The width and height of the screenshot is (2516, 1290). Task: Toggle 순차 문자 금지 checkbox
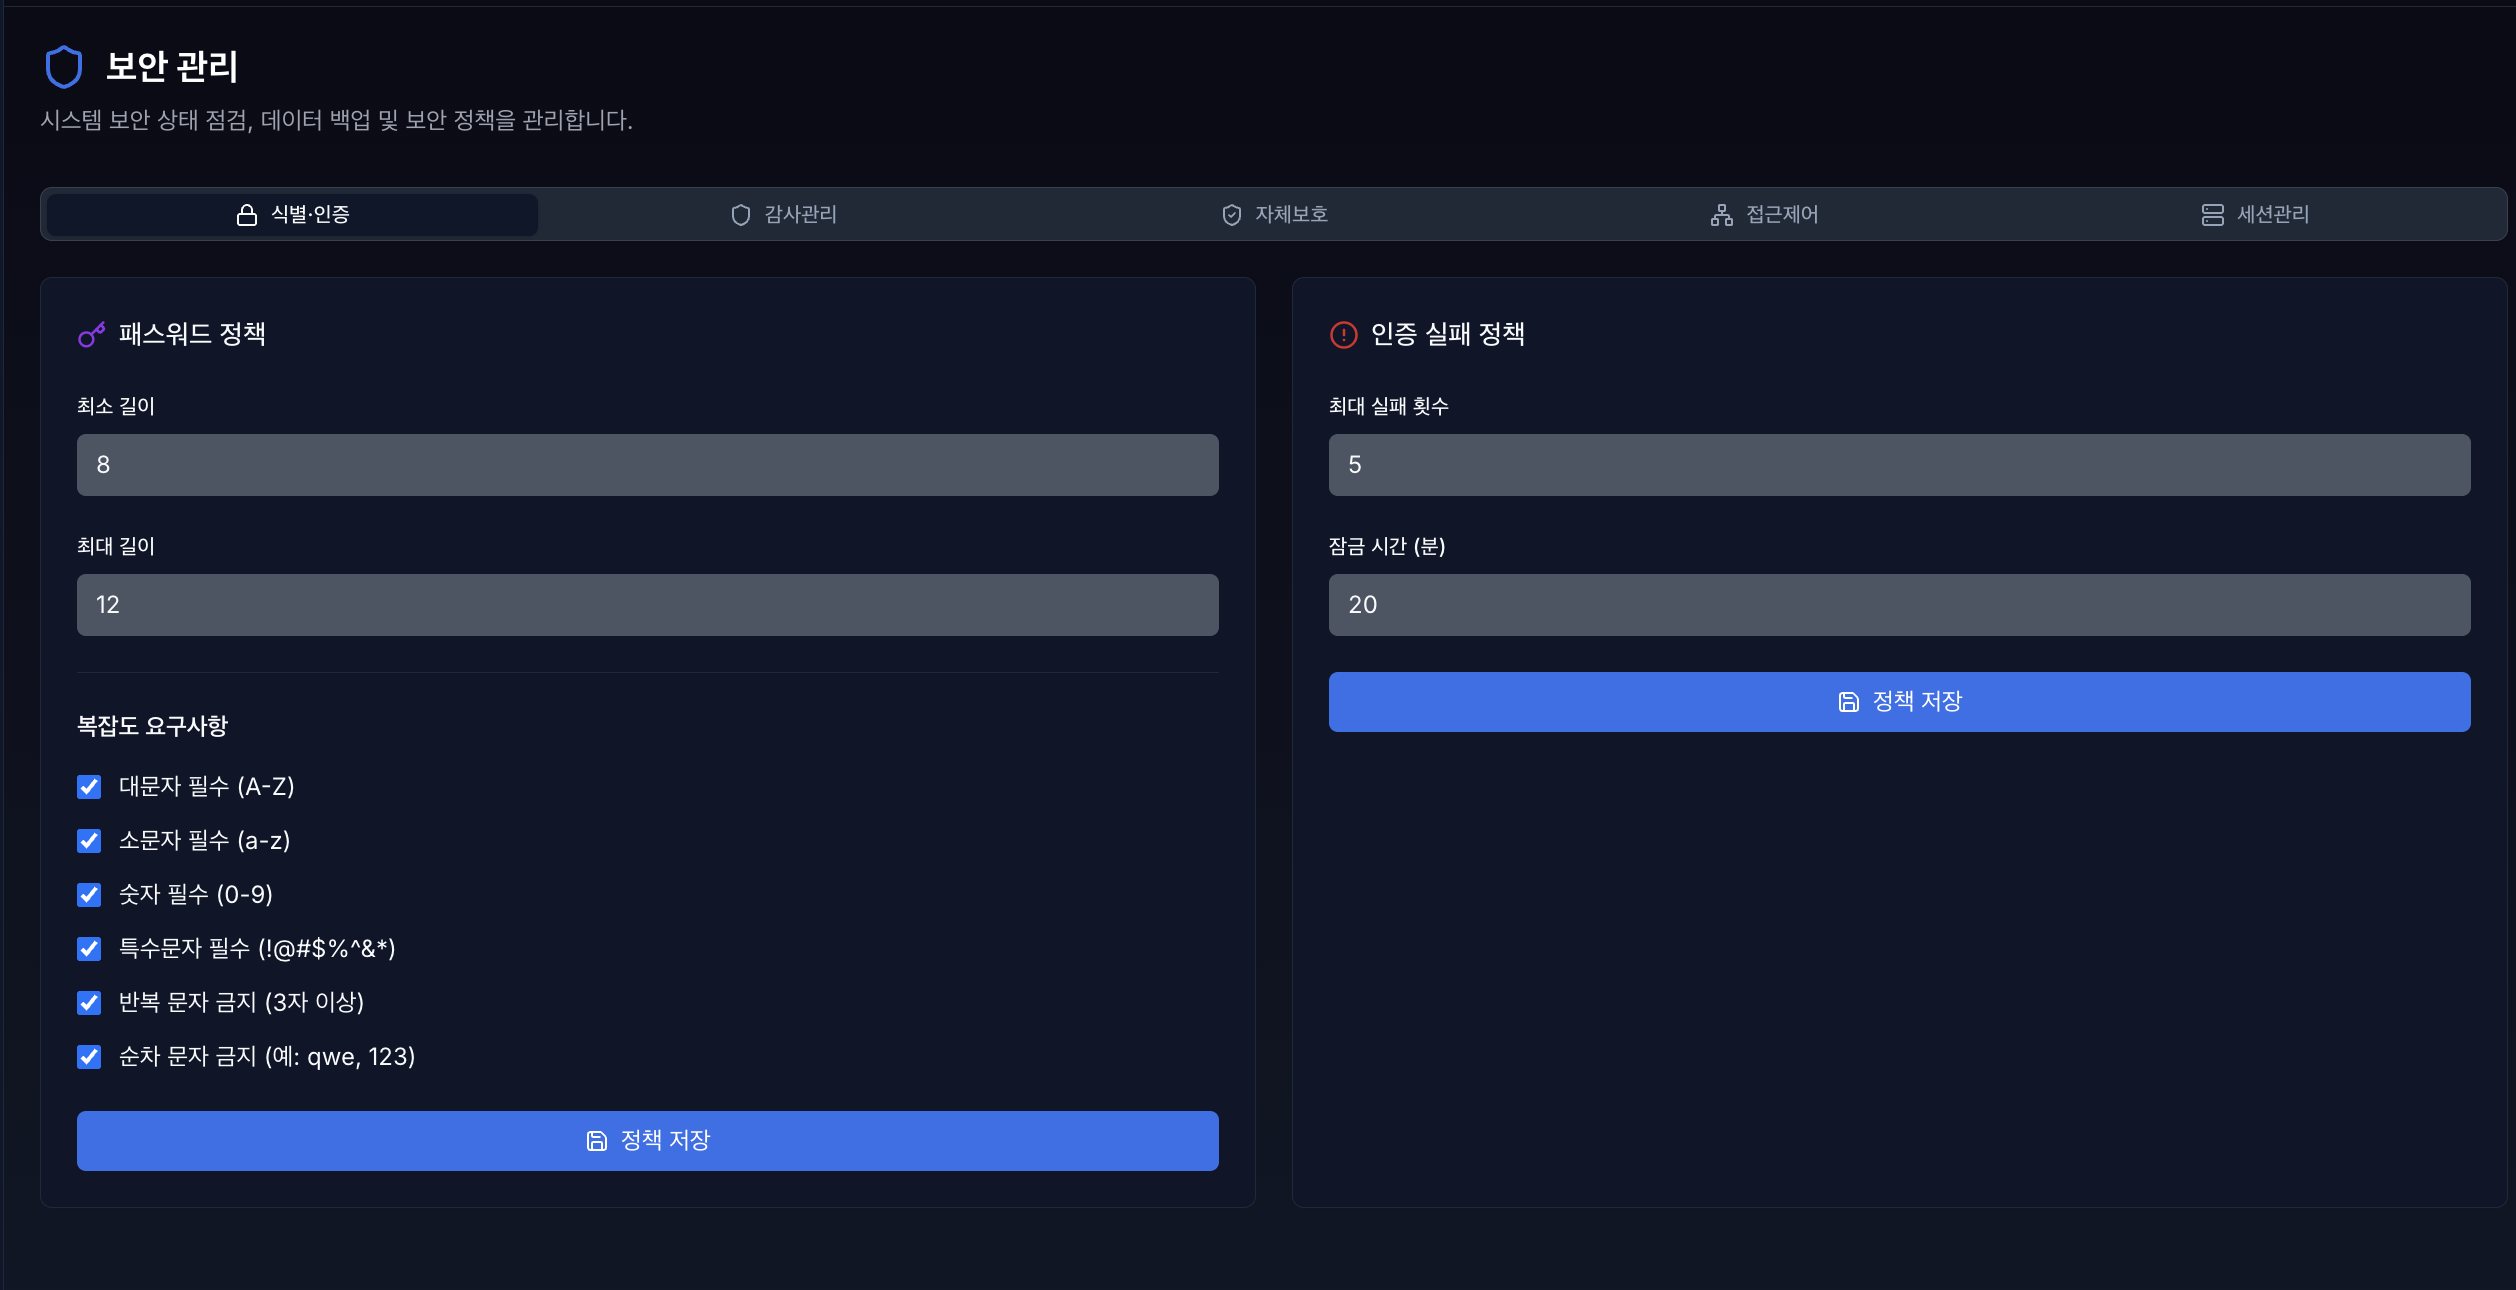(89, 1057)
